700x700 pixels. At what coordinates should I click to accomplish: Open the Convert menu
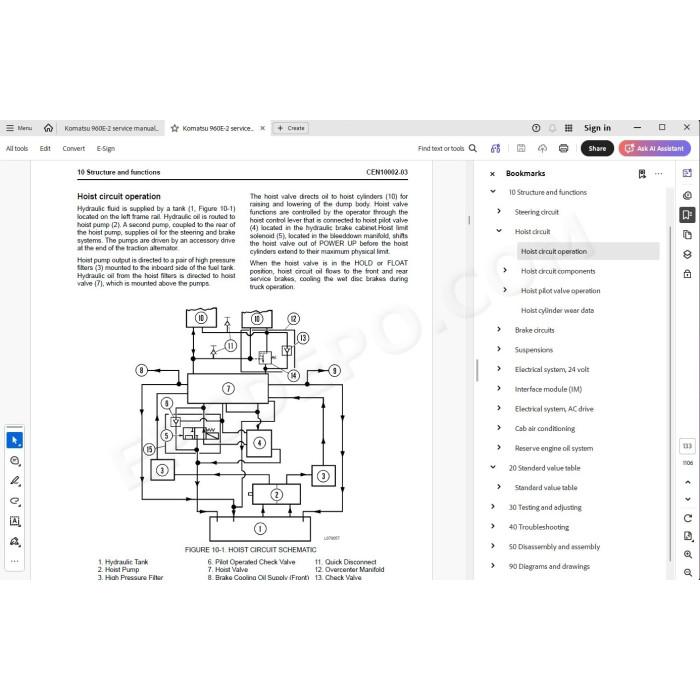(x=74, y=149)
